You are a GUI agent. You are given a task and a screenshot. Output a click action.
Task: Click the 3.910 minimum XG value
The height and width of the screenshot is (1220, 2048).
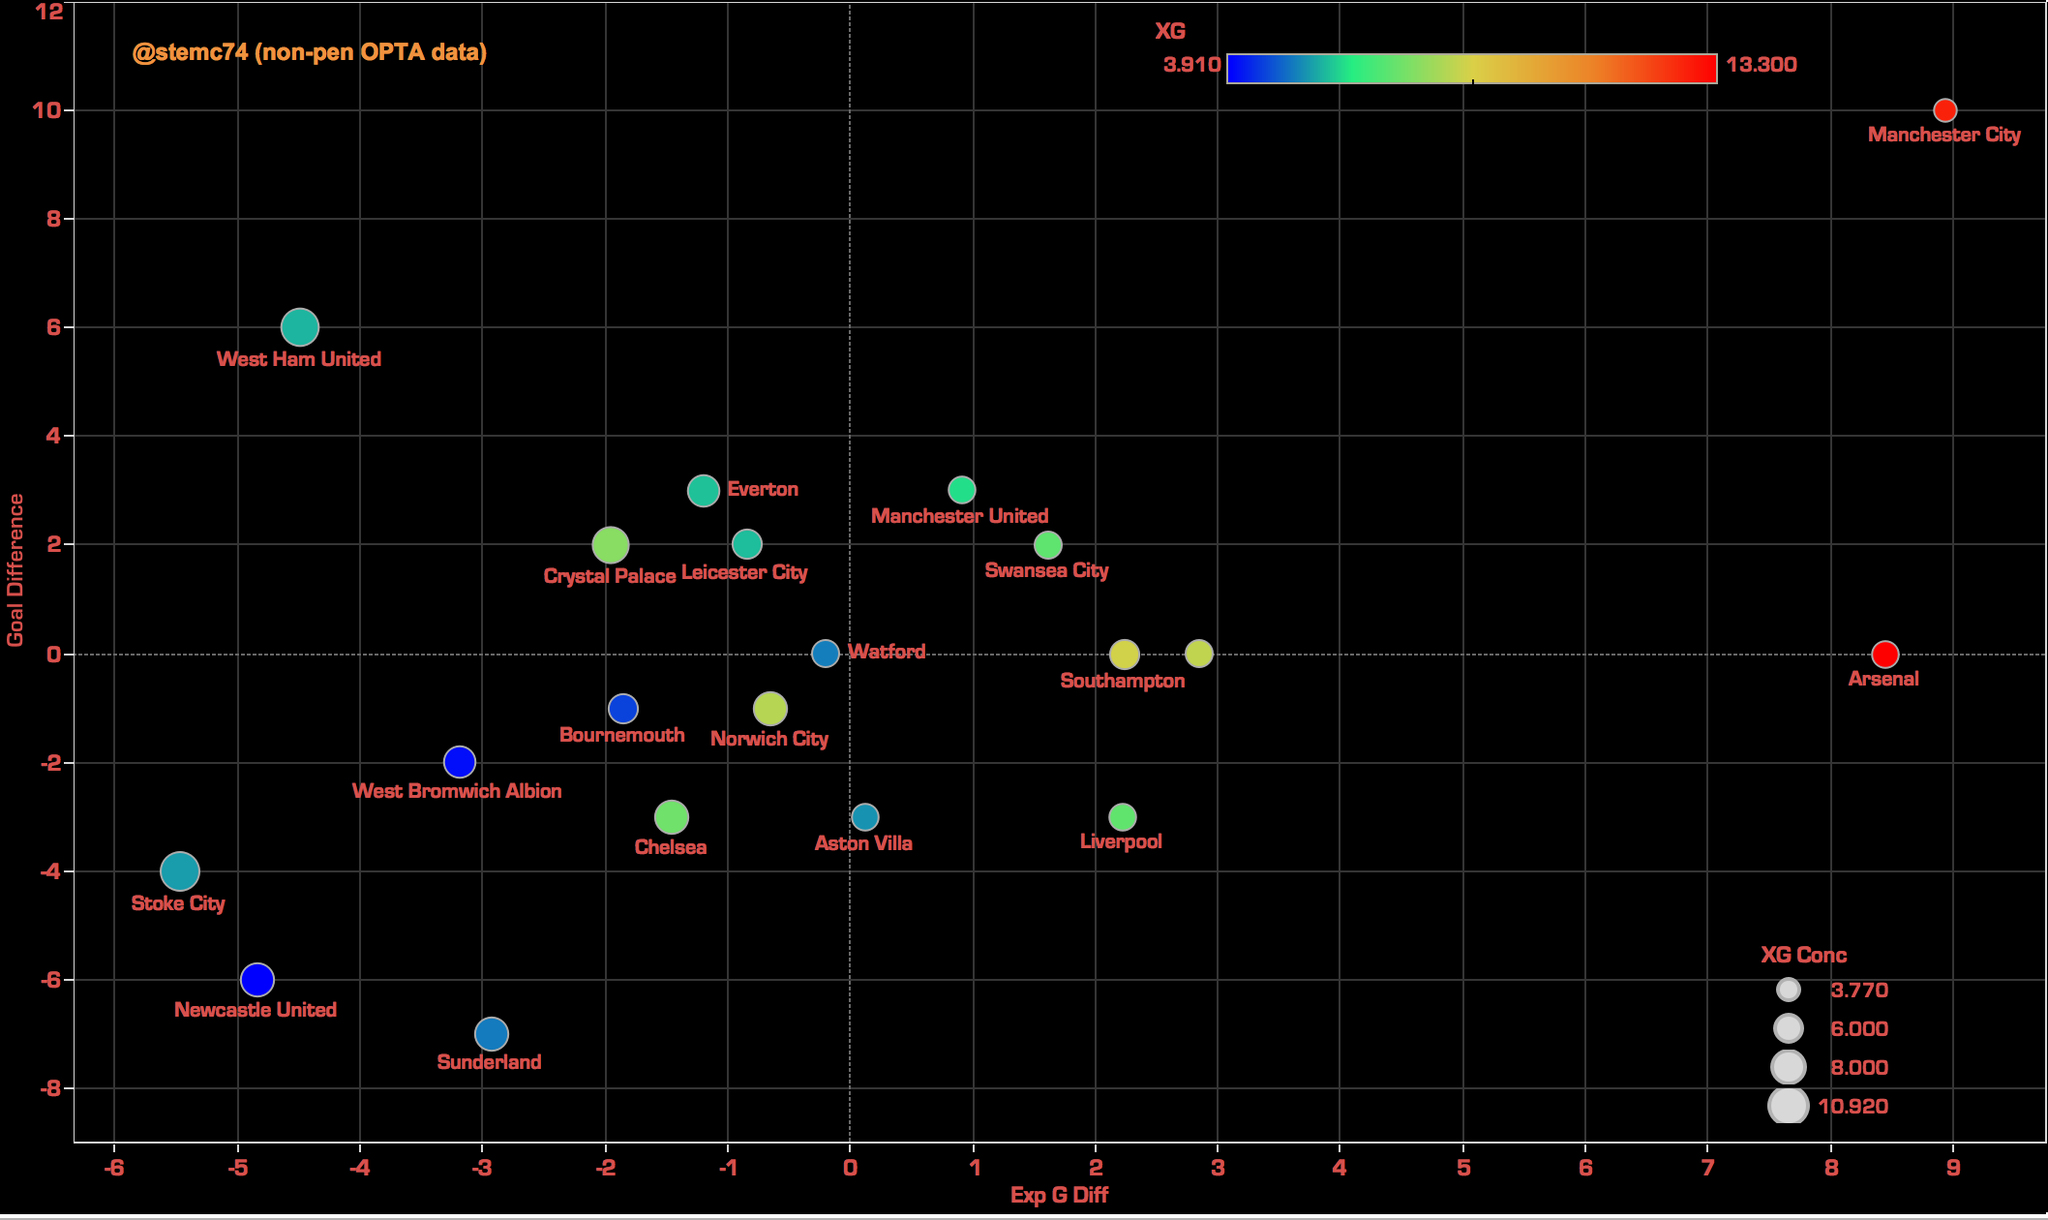(1191, 65)
